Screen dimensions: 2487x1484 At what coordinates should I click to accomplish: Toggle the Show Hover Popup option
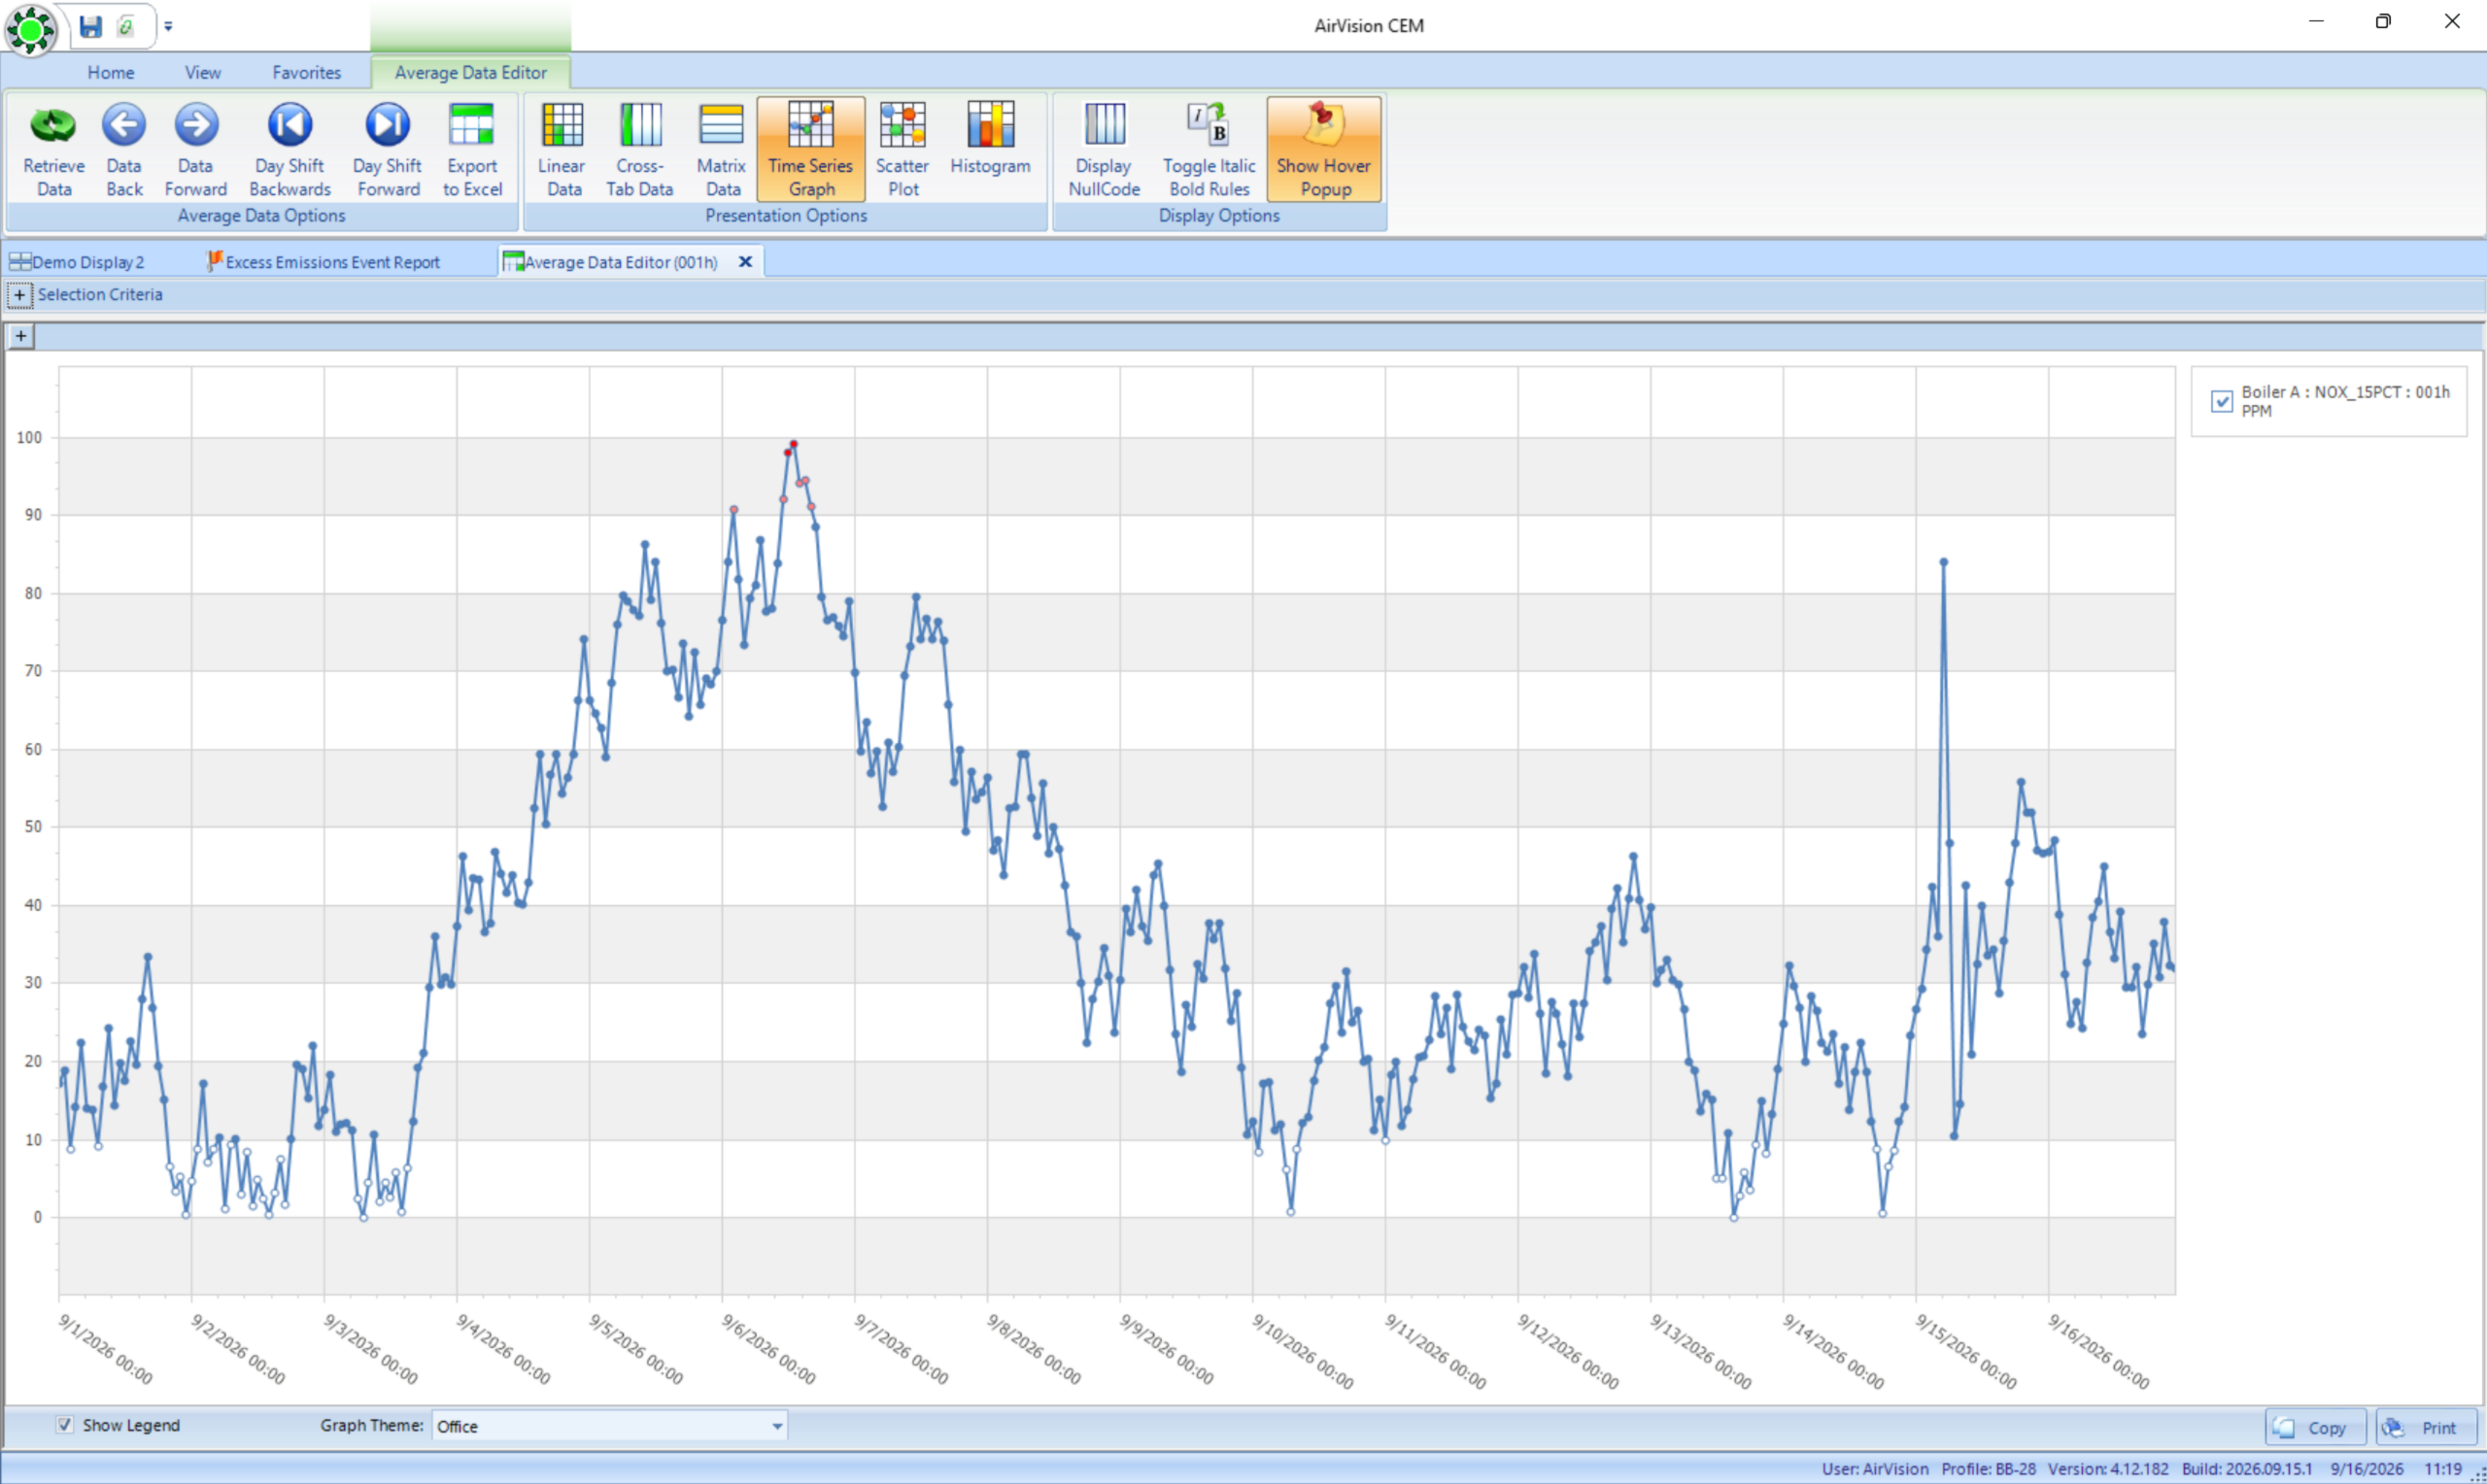point(1323,148)
